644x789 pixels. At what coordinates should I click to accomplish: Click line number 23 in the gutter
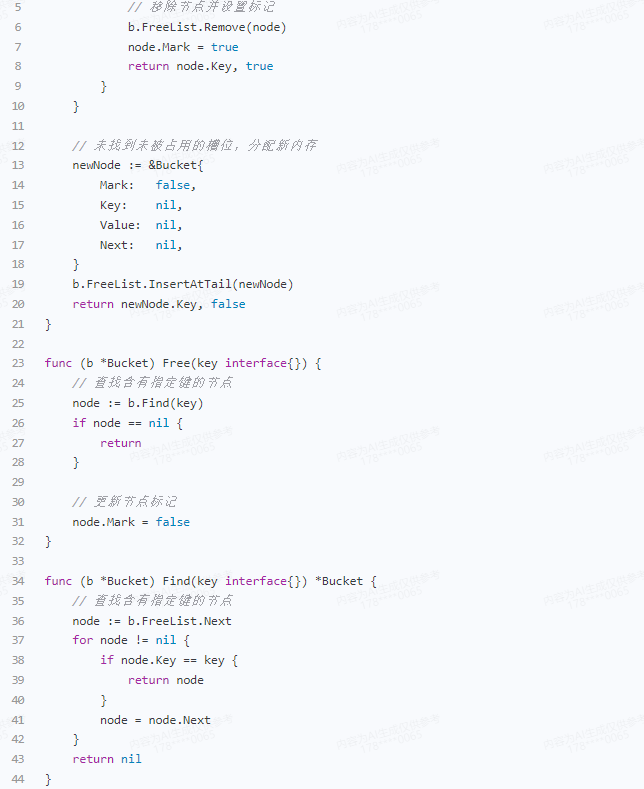tap(18, 363)
